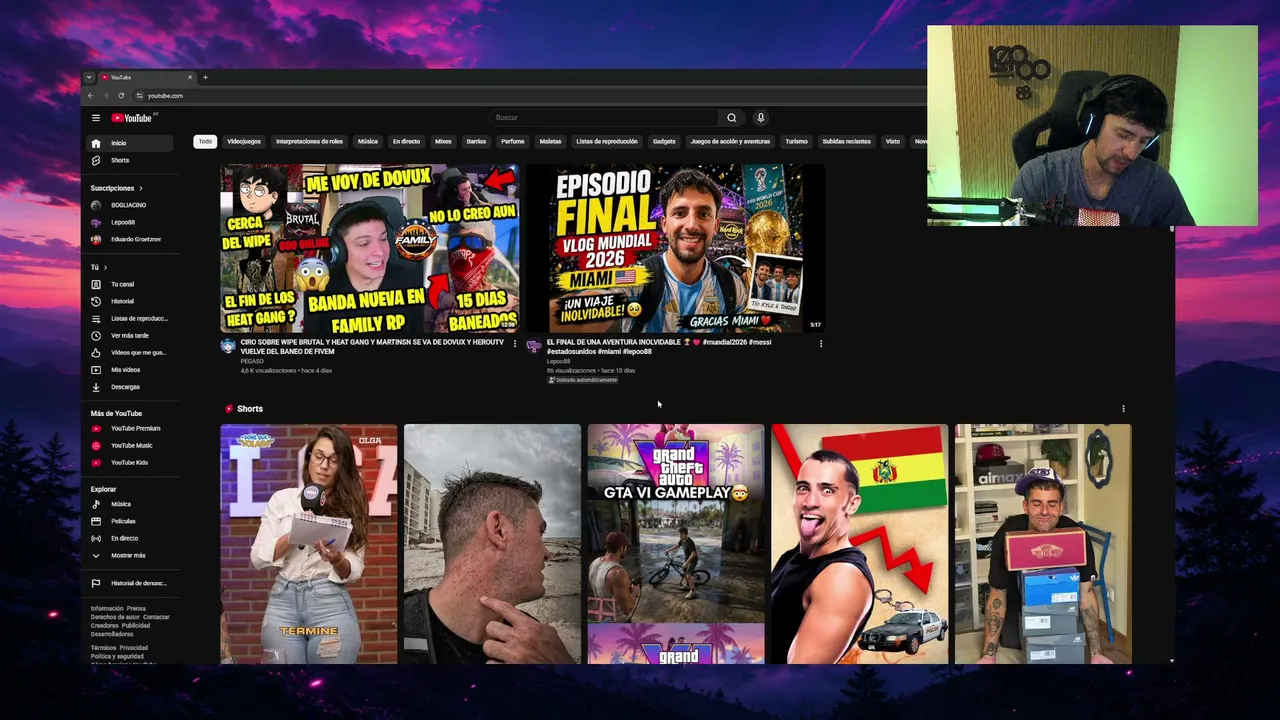
Task: Select the Maletas filter chip
Action: pos(550,141)
